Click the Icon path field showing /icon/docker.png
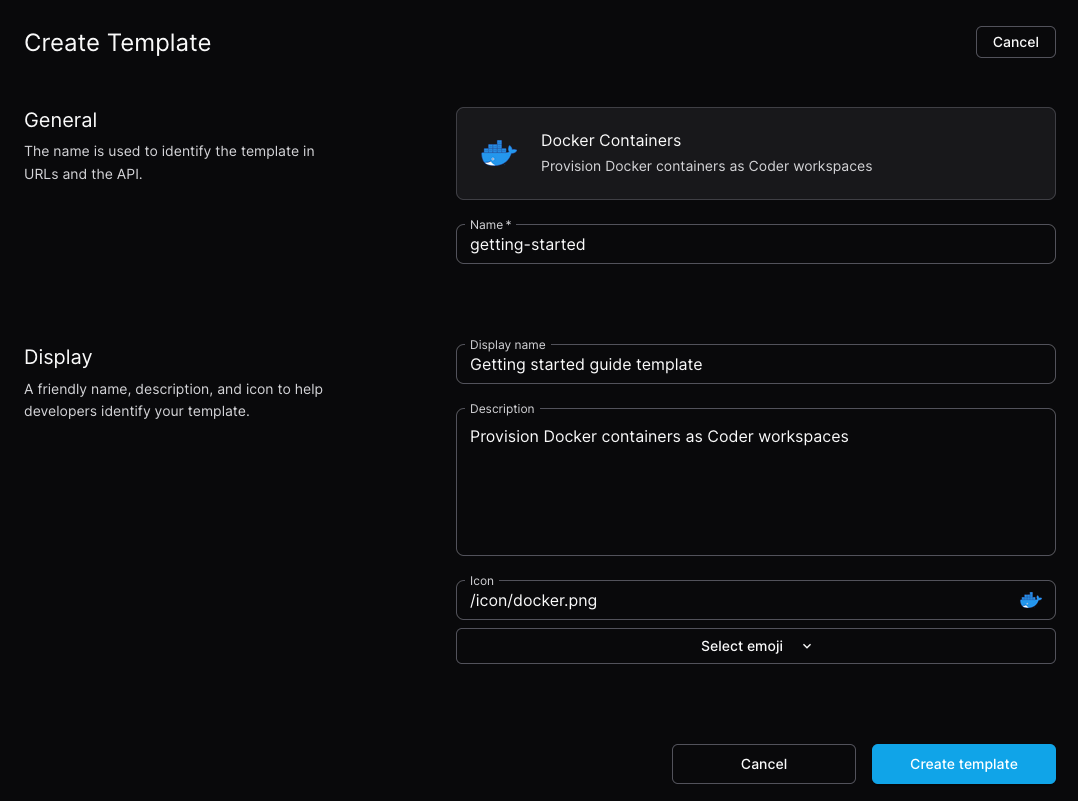1078x801 pixels. [736, 600]
